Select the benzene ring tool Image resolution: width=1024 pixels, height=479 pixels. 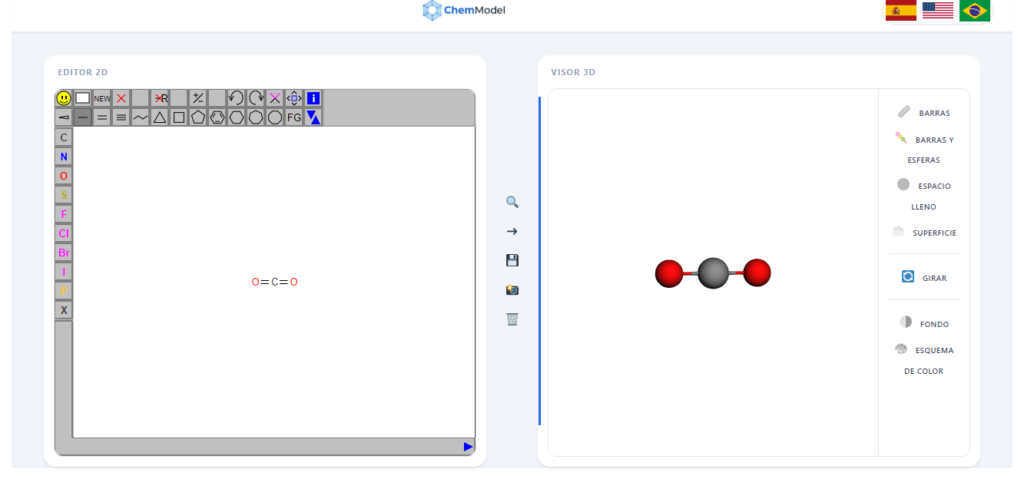pyautogui.click(x=217, y=117)
